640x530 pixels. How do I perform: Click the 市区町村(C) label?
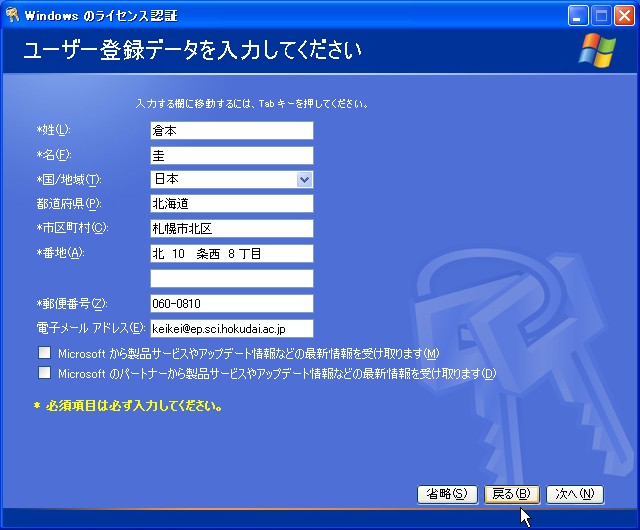coord(72,228)
